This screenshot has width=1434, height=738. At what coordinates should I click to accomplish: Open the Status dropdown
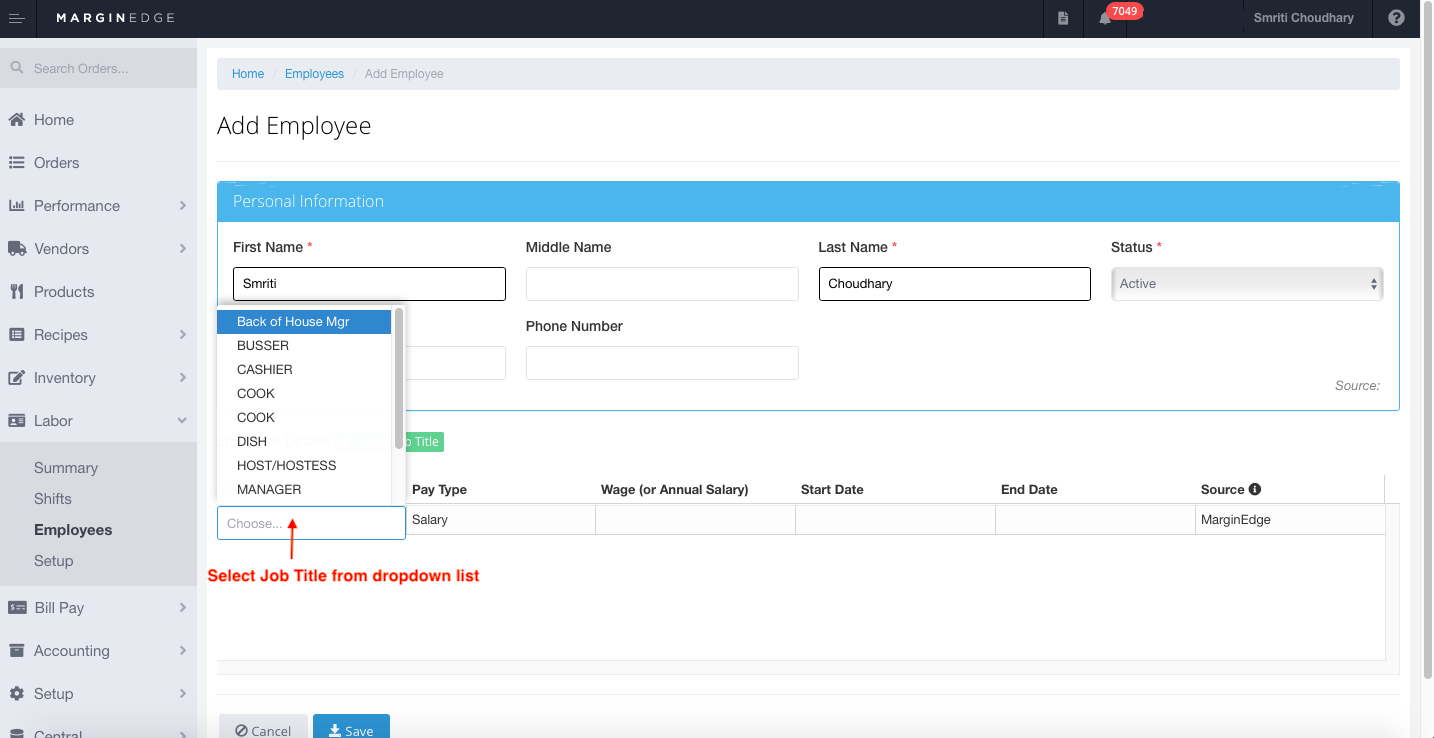coord(1247,284)
